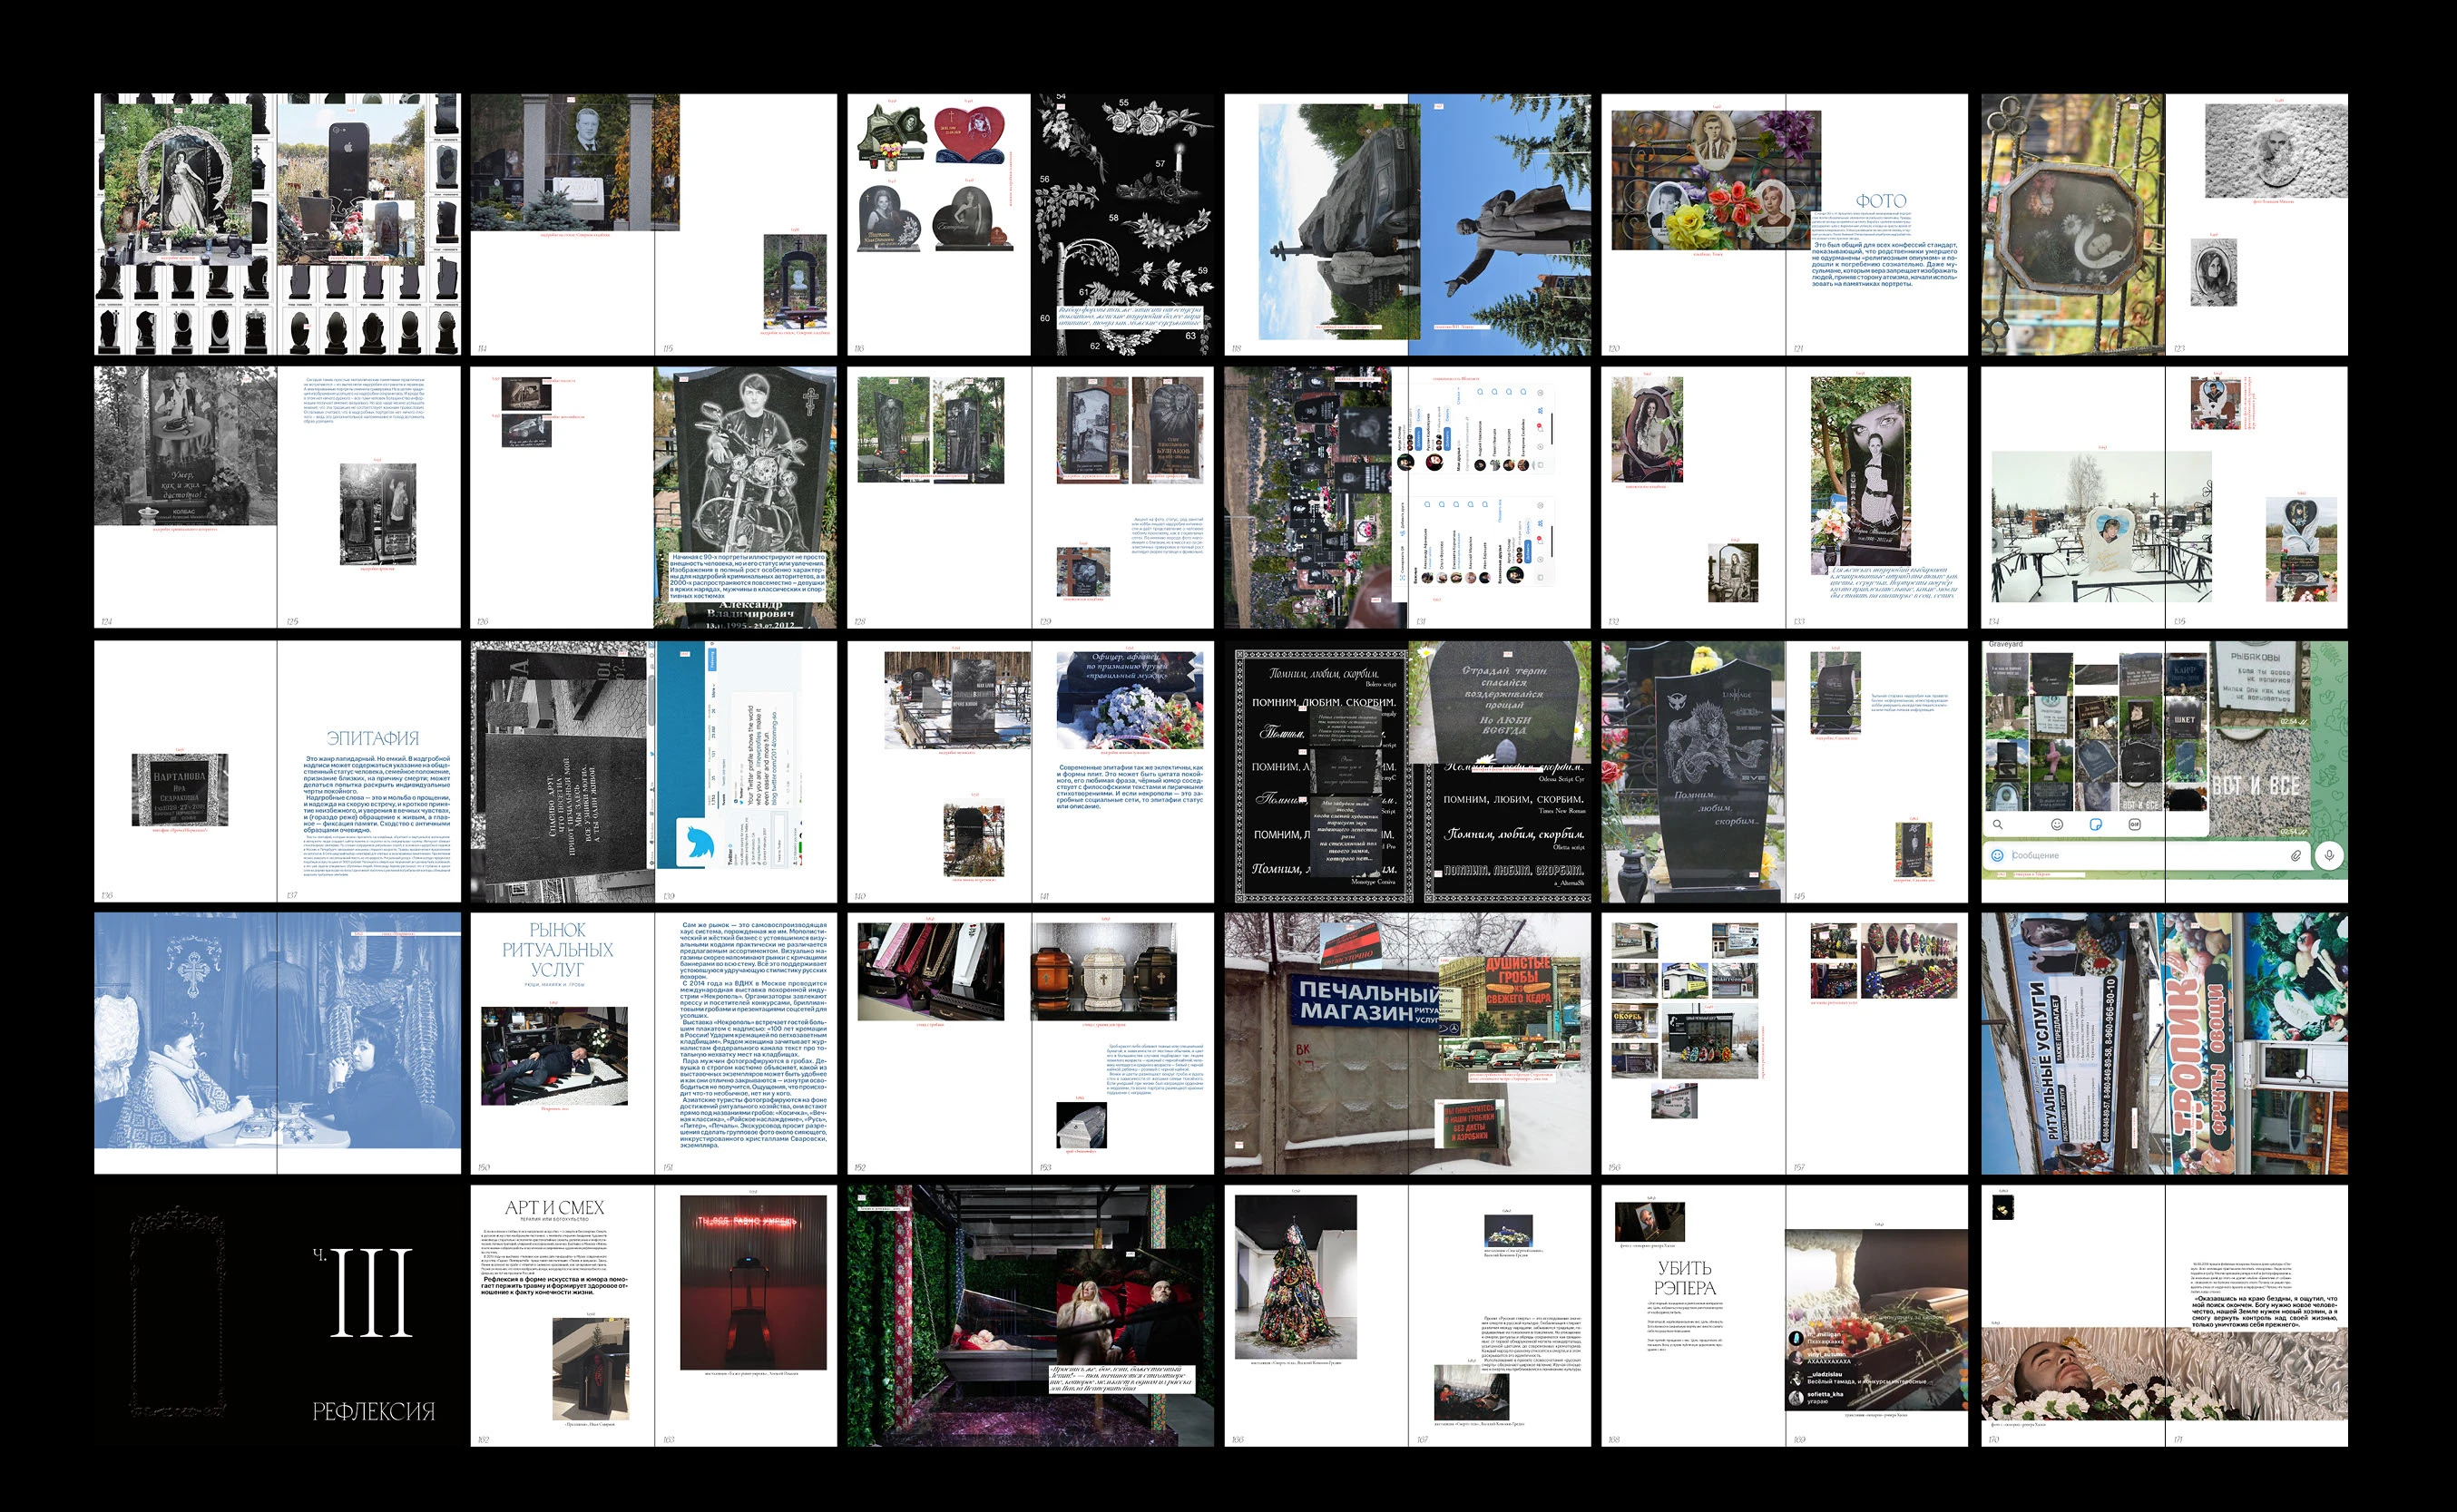Viewport: 2457px width, 1512px height.
Task: Click the ФОТО chapter heading
Action: point(1880,201)
